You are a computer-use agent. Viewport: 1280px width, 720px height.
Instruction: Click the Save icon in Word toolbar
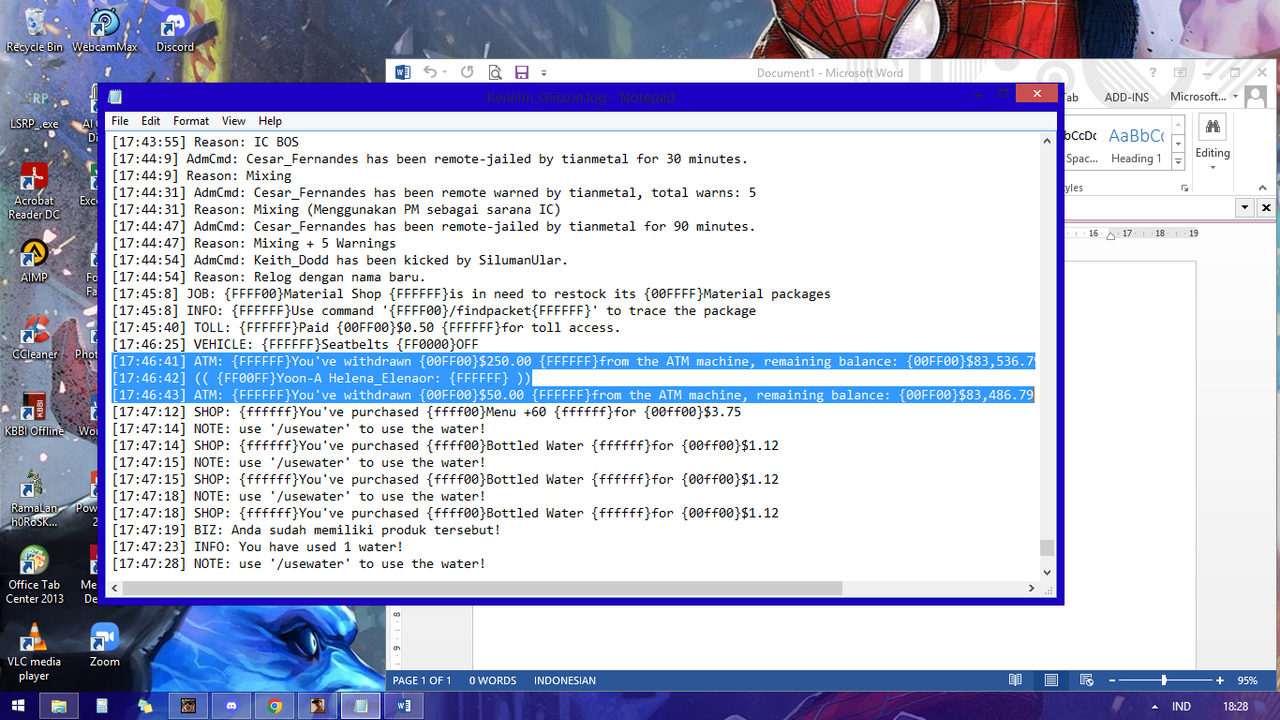click(x=521, y=72)
